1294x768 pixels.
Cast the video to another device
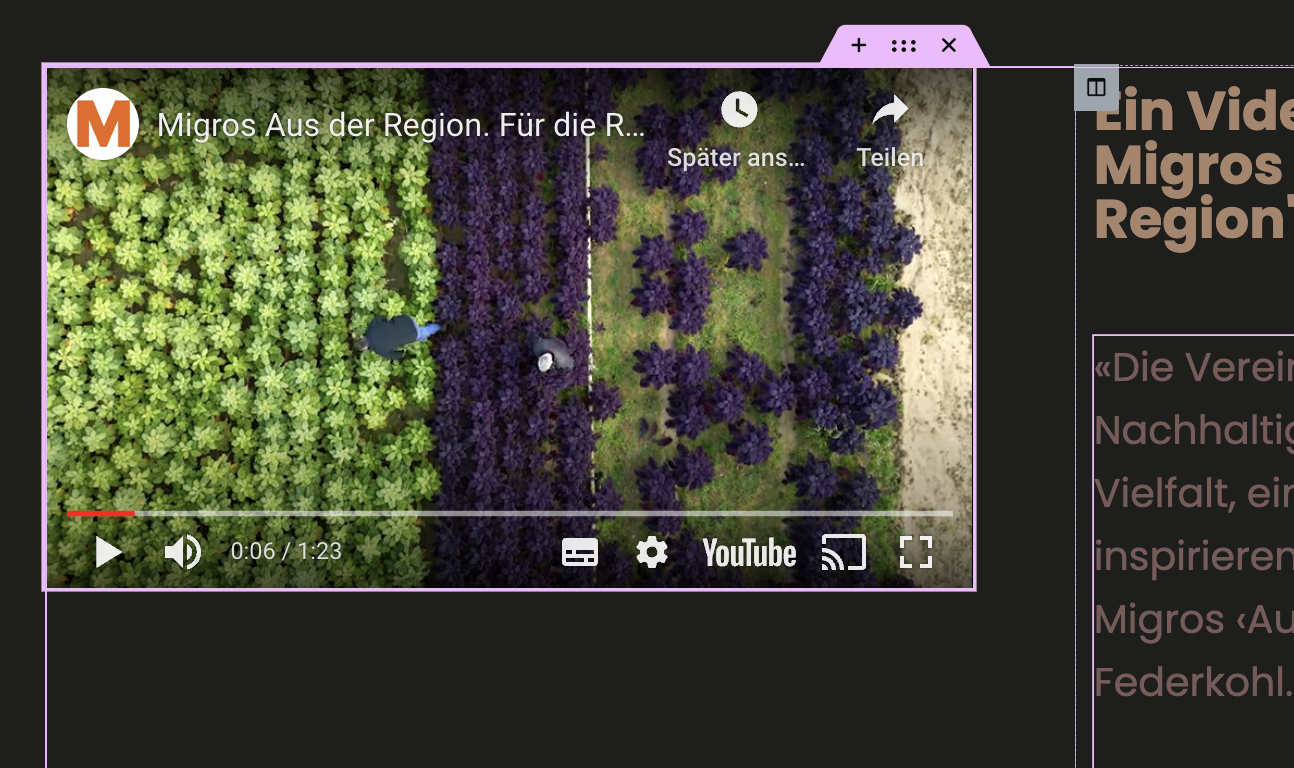tap(843, 552)
